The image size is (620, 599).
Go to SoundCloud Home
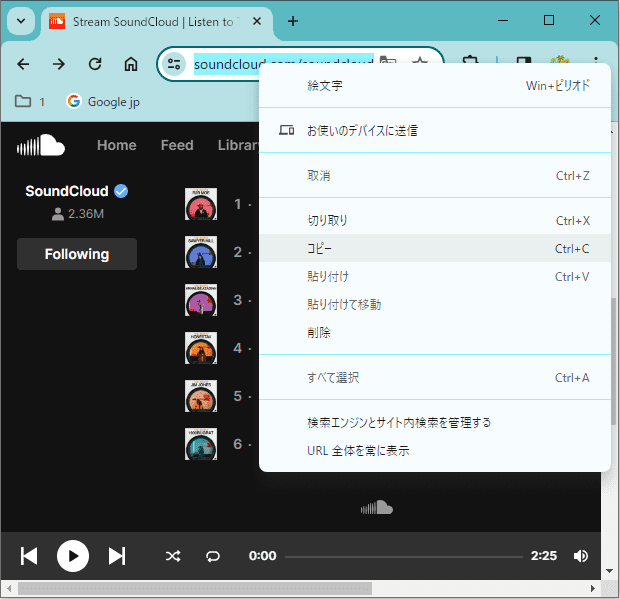point(117,145)
